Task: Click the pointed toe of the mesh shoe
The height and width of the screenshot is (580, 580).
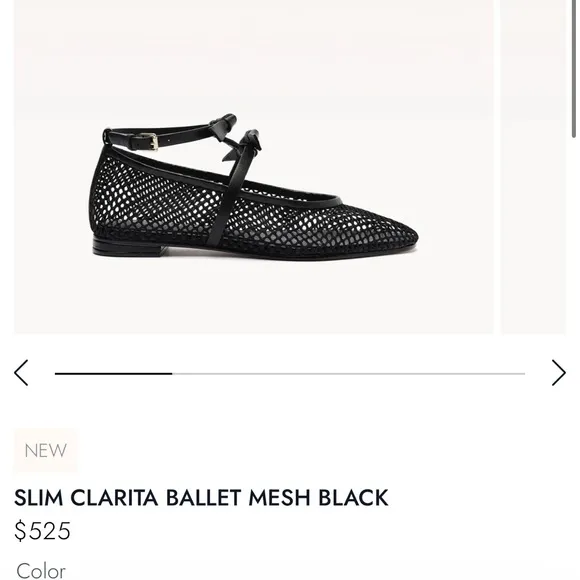Action: [401, 237]
